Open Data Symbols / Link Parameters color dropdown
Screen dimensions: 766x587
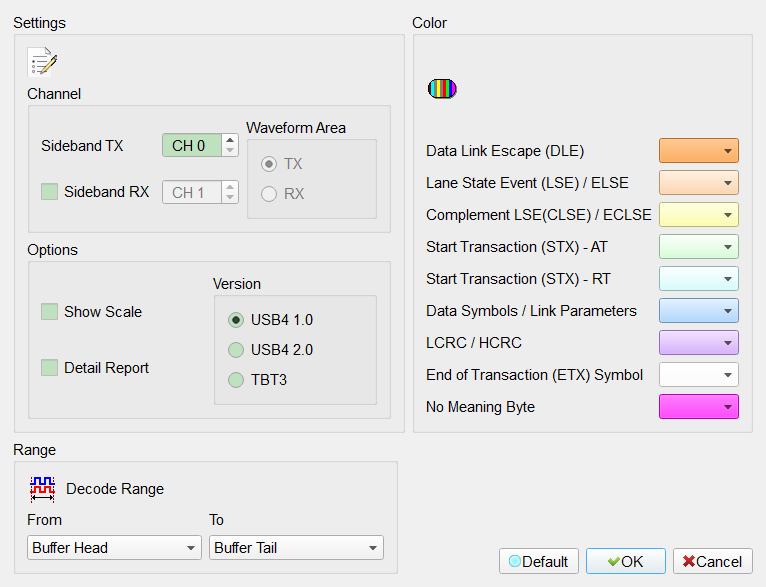pos(699,311)
